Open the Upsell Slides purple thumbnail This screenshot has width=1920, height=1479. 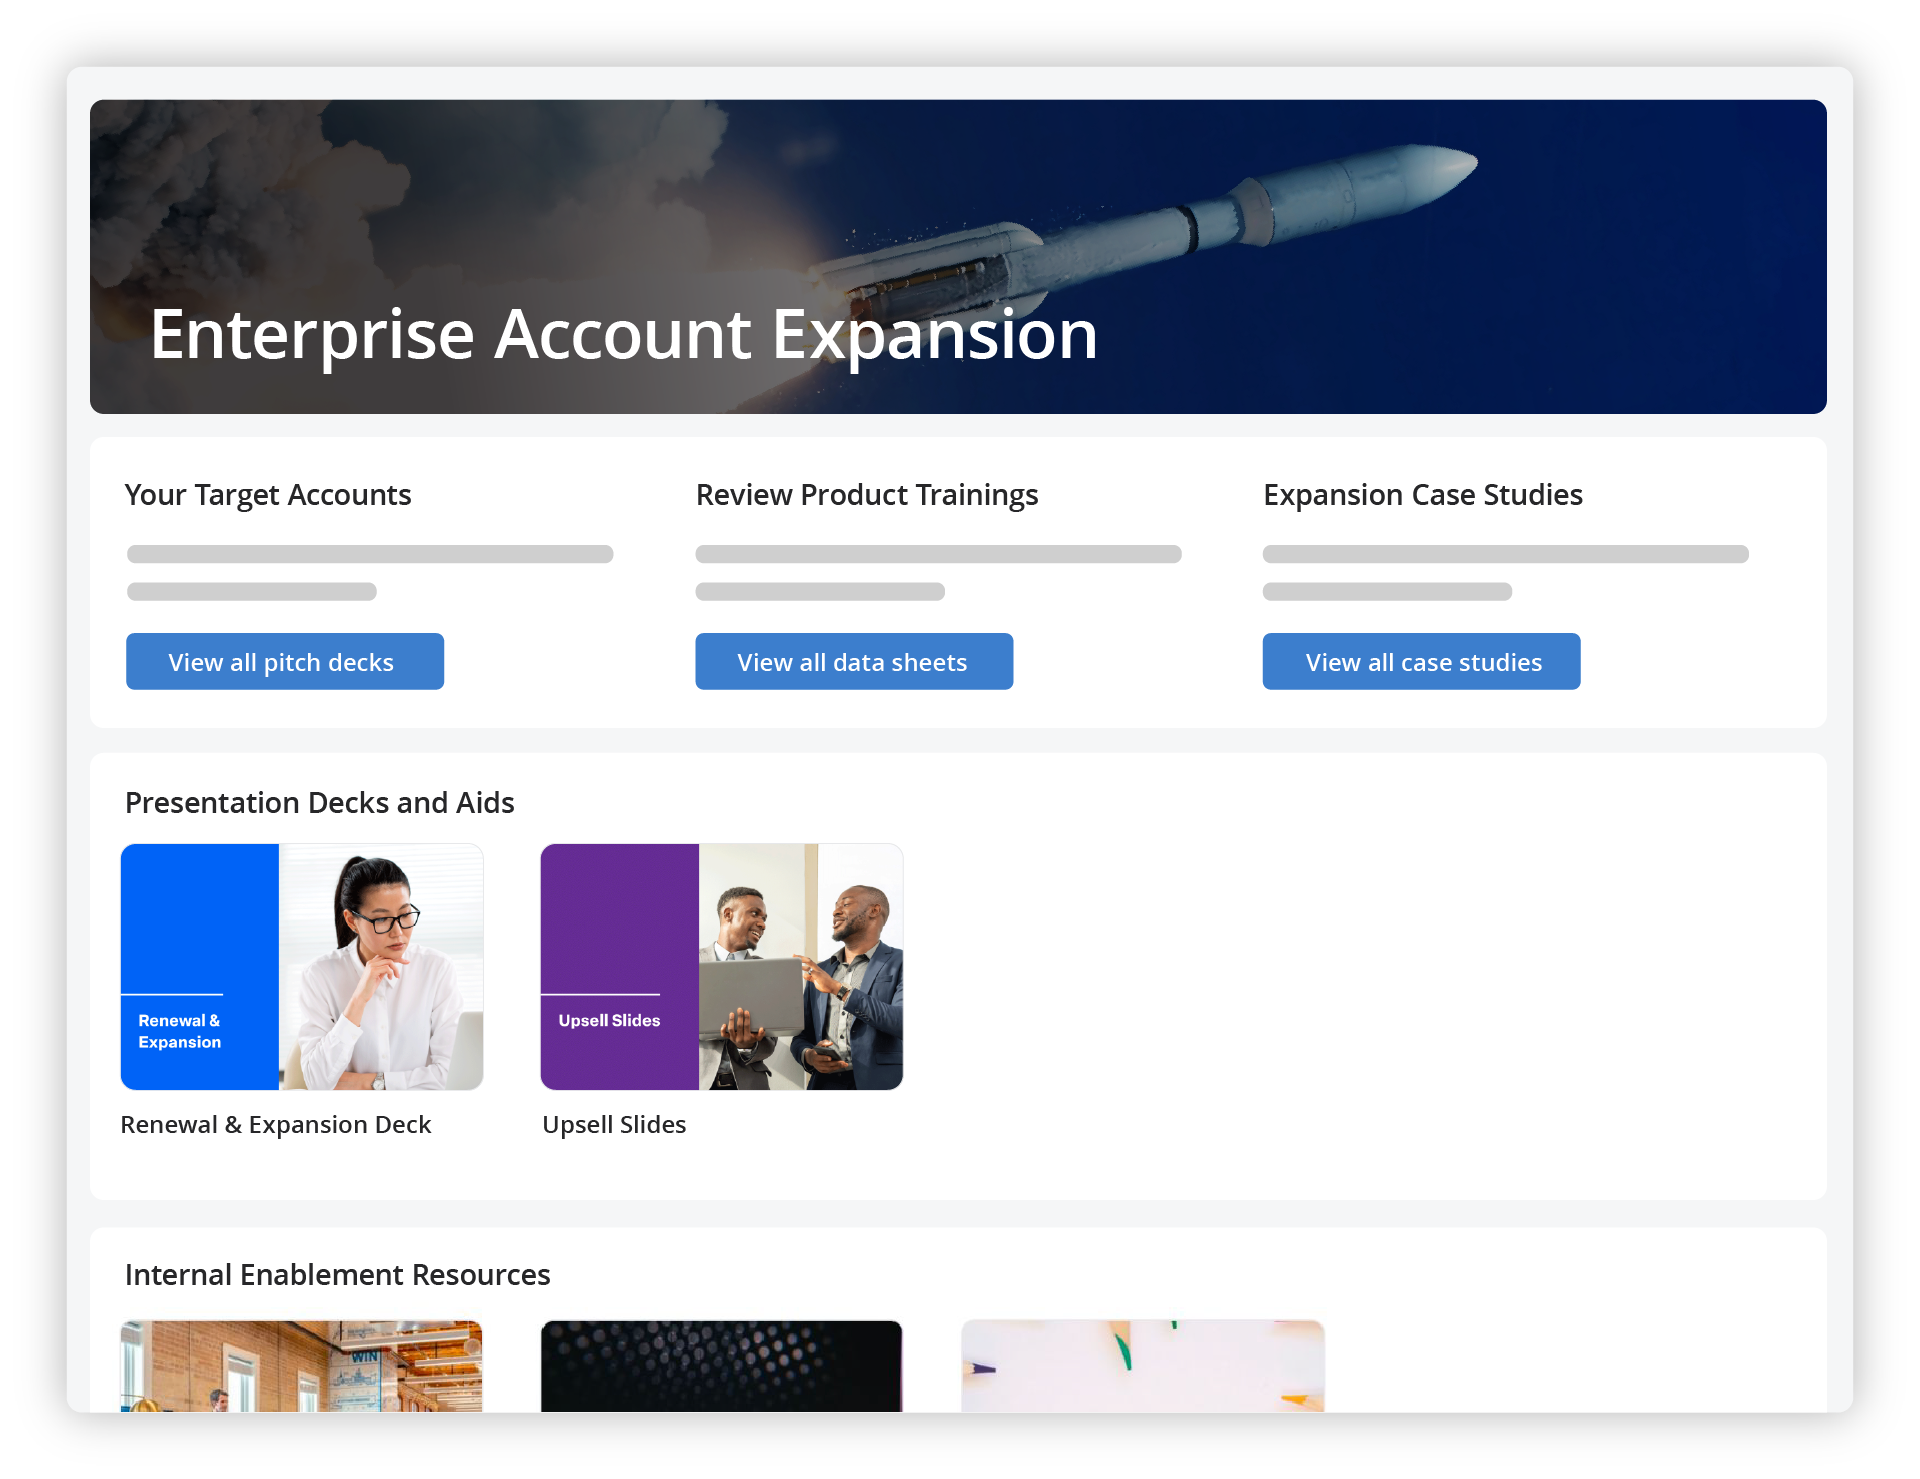pos(721,966)
